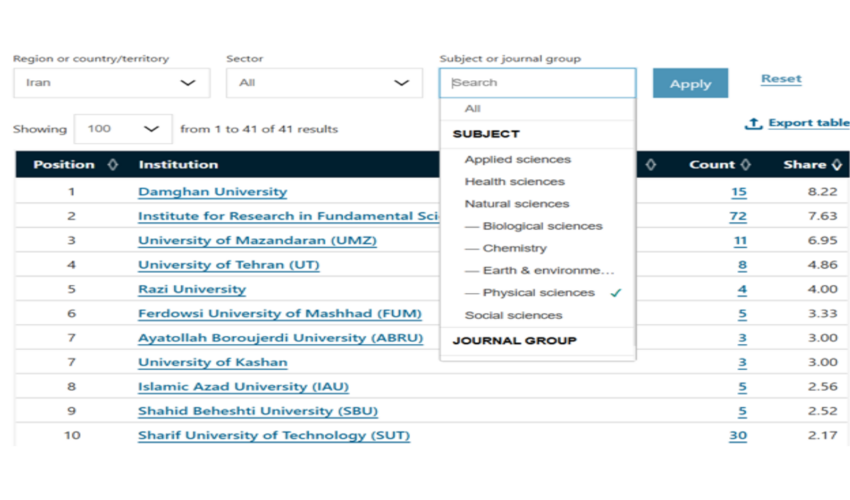The height and width of the screenshot is (500, 850).
Task: Select Natural sciences subject option
Action: [517, 204]
